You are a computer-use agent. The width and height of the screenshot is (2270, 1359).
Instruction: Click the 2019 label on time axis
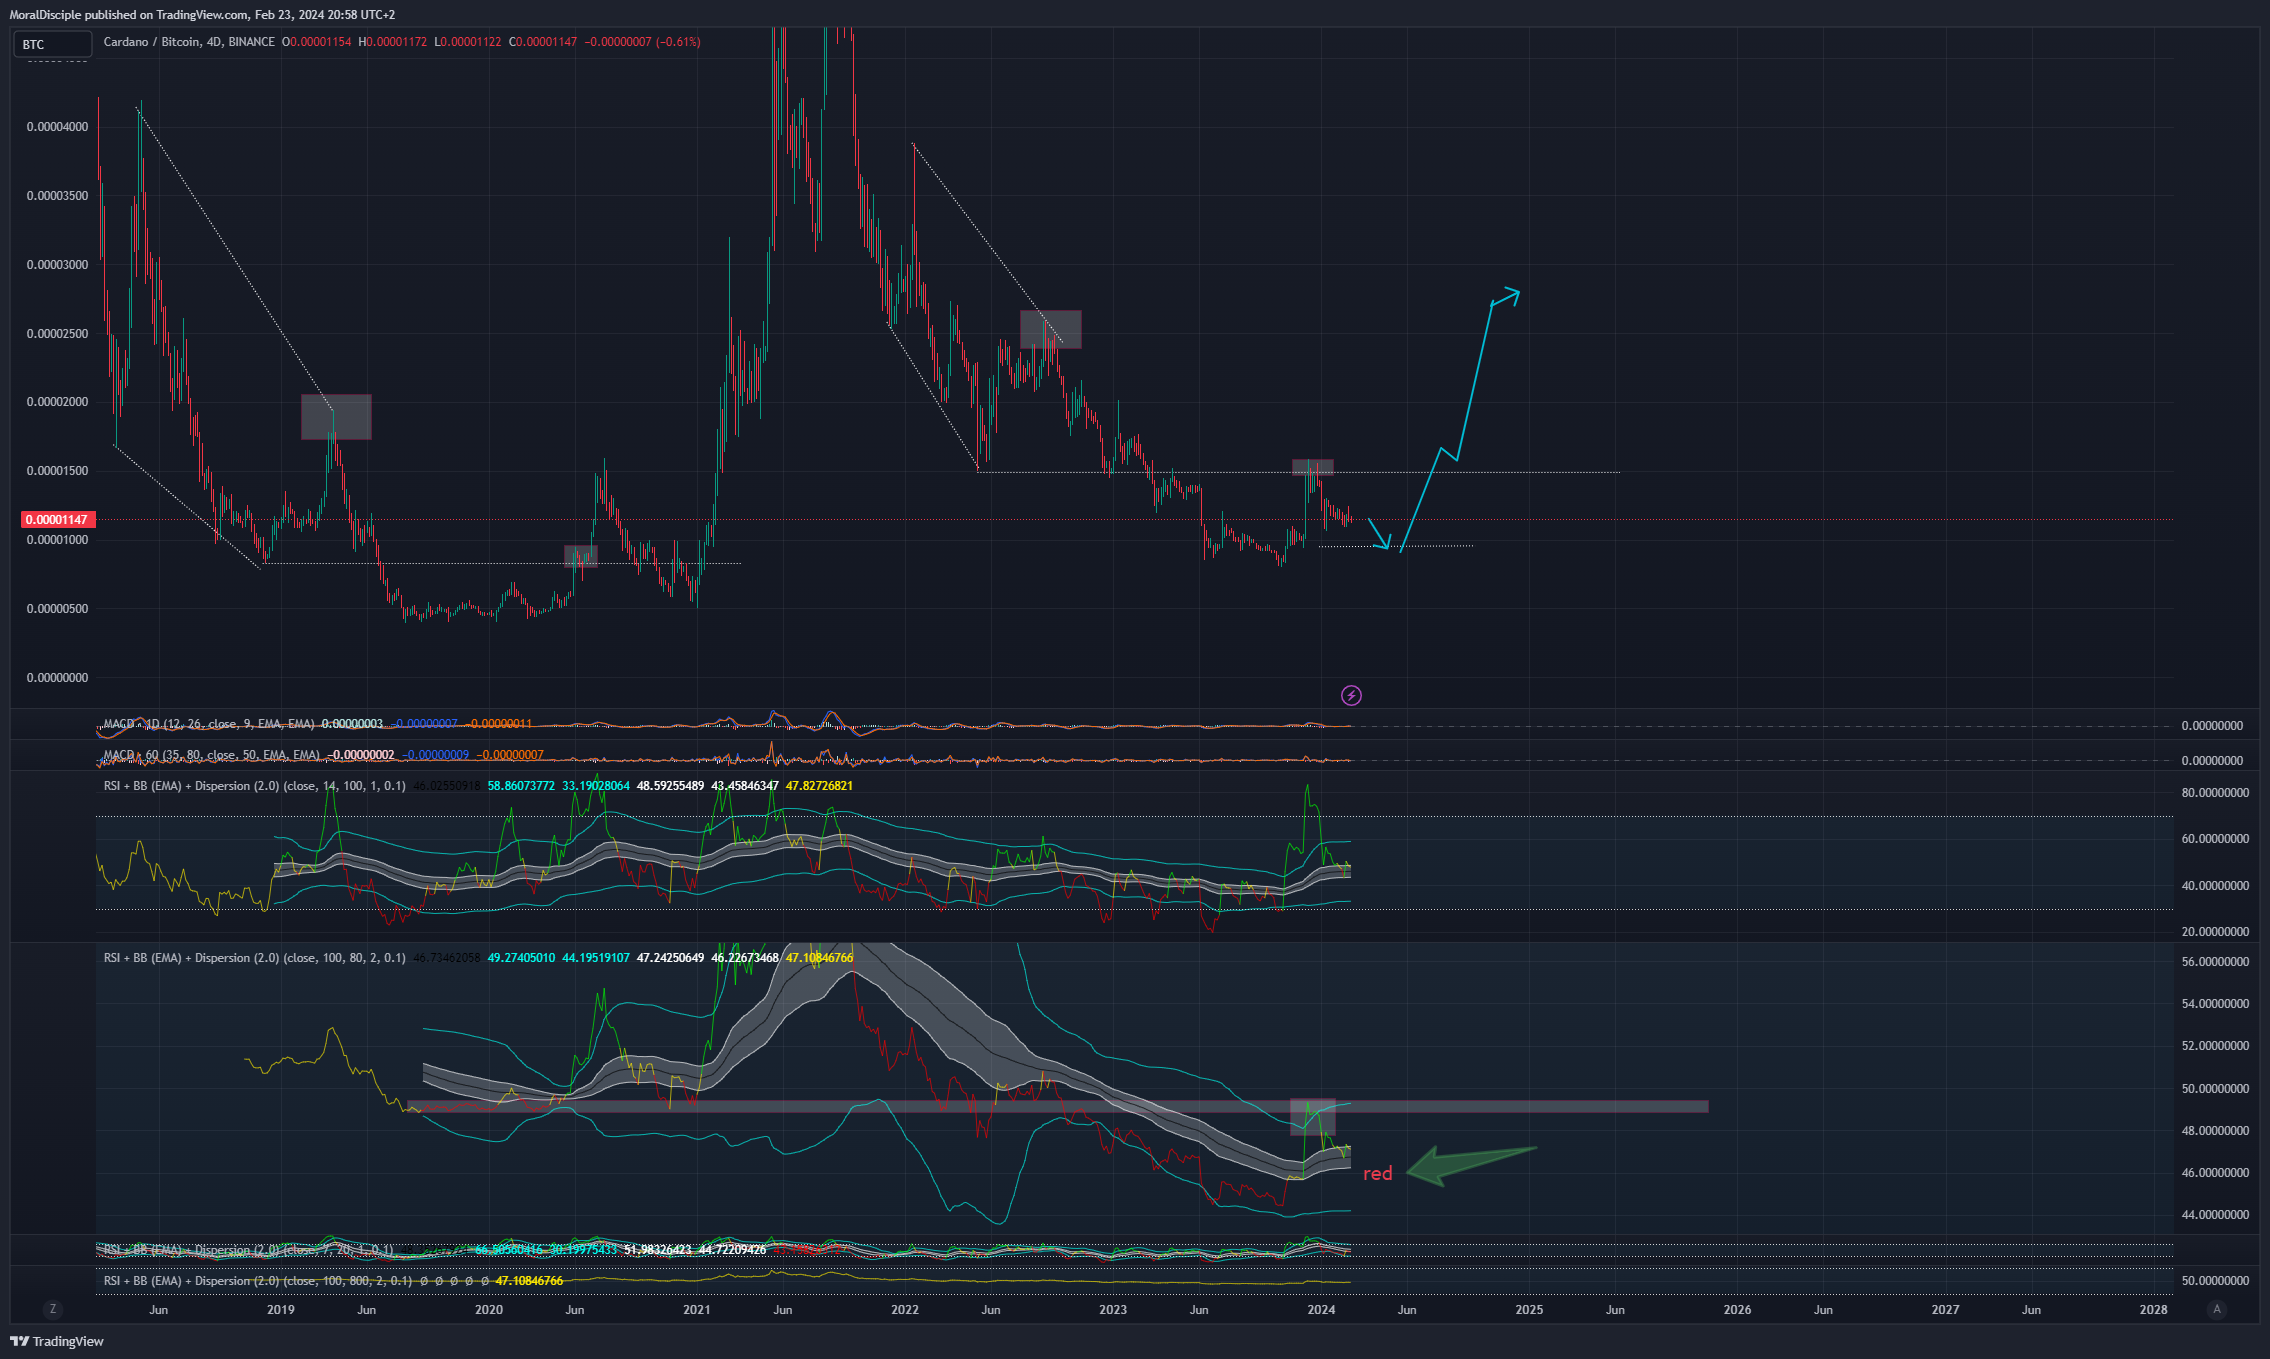click(x=281, y=1310)
